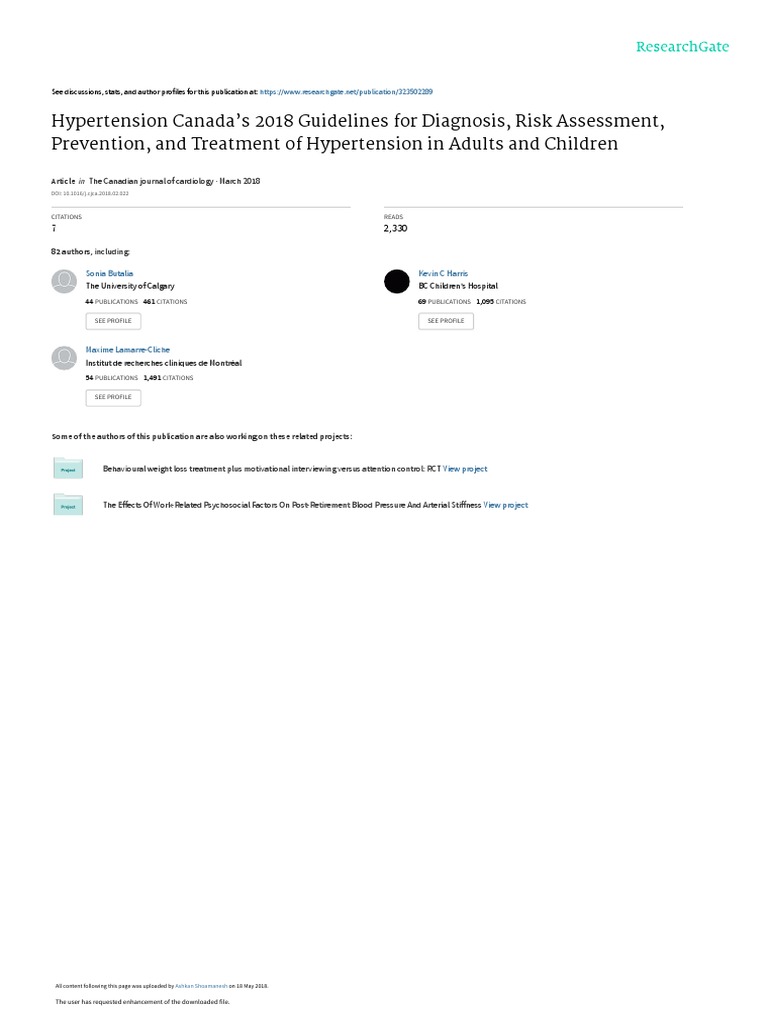Screen dimensions: 768x1024
Task: Click the Reads count 2,330
Action: [x=397, y=229]
